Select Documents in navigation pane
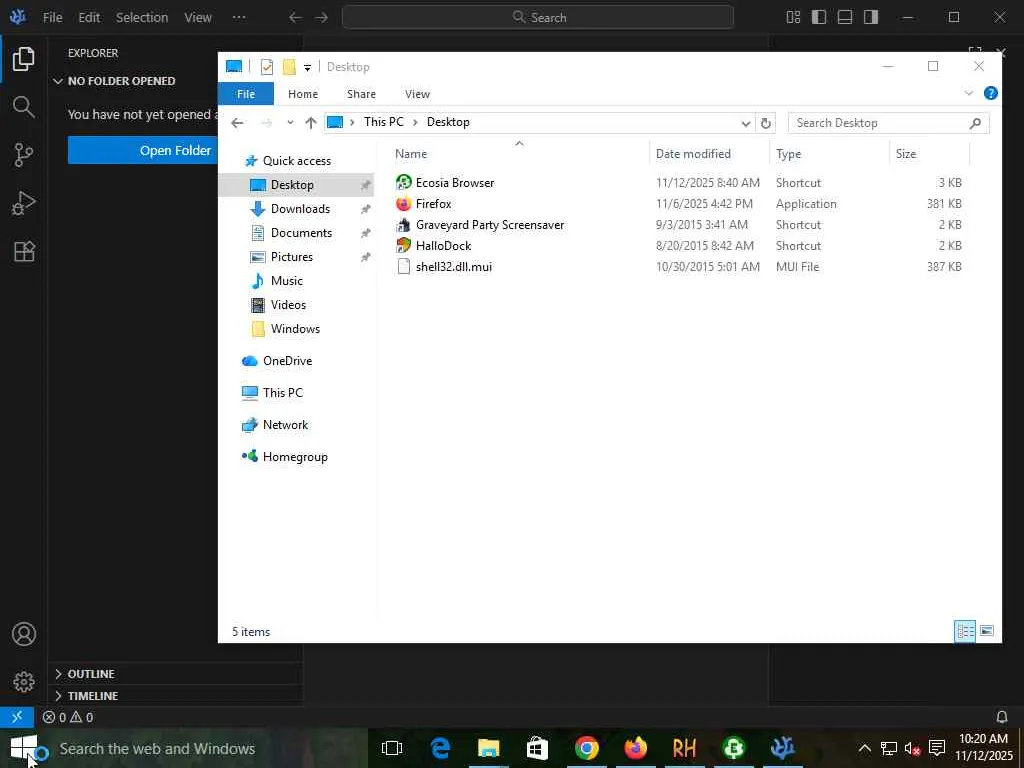 click(x=301, y=233)
